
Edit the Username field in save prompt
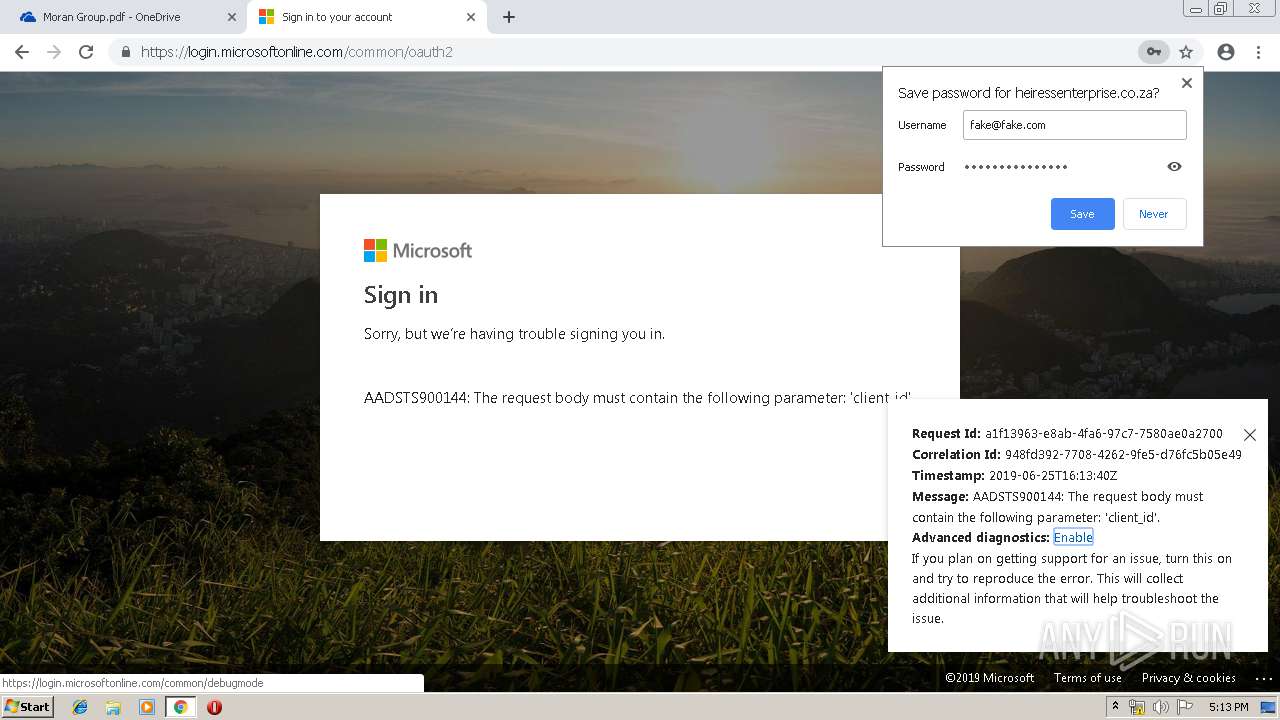click(1074, 125)
